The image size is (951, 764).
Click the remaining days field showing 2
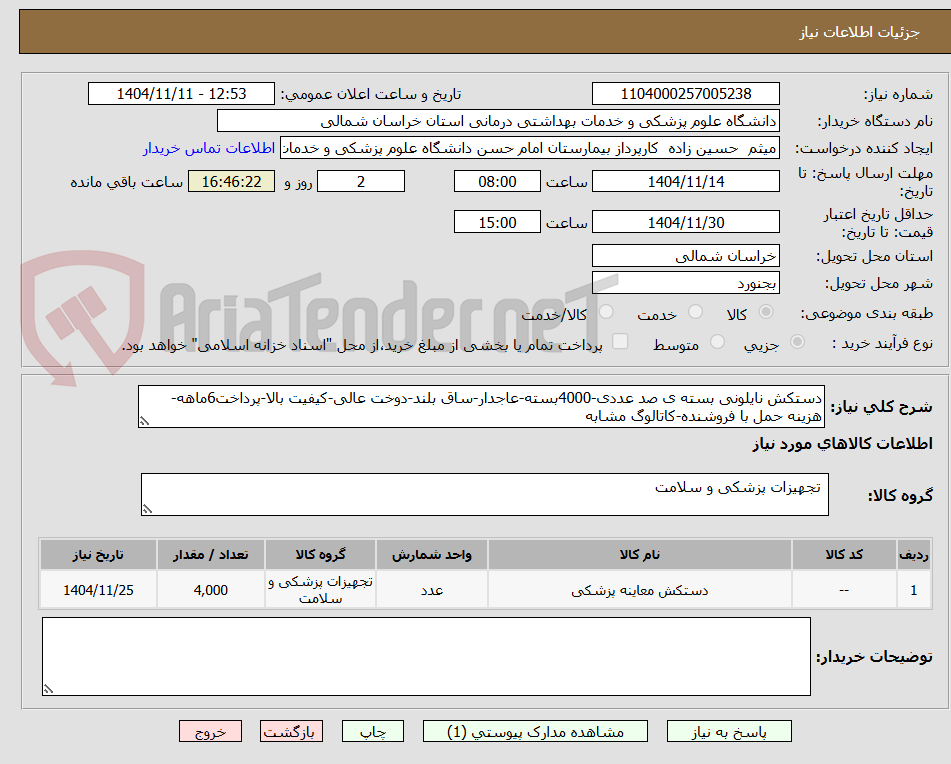(x=361, y=181)
